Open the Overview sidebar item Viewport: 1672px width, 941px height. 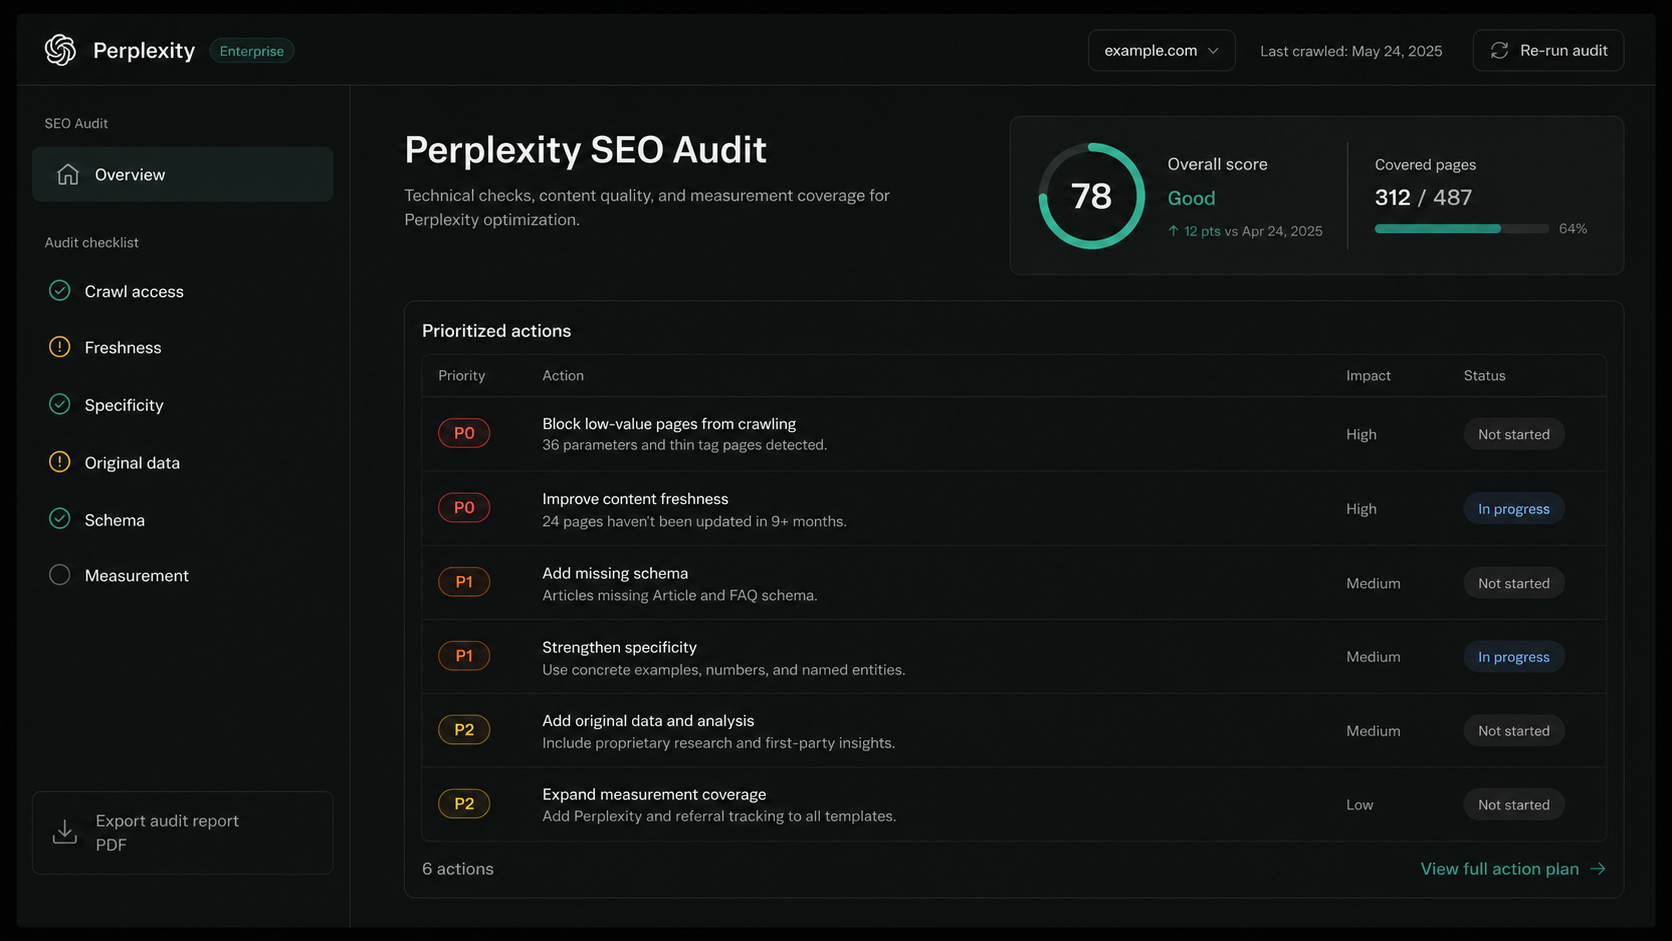[x=182, y=174]
